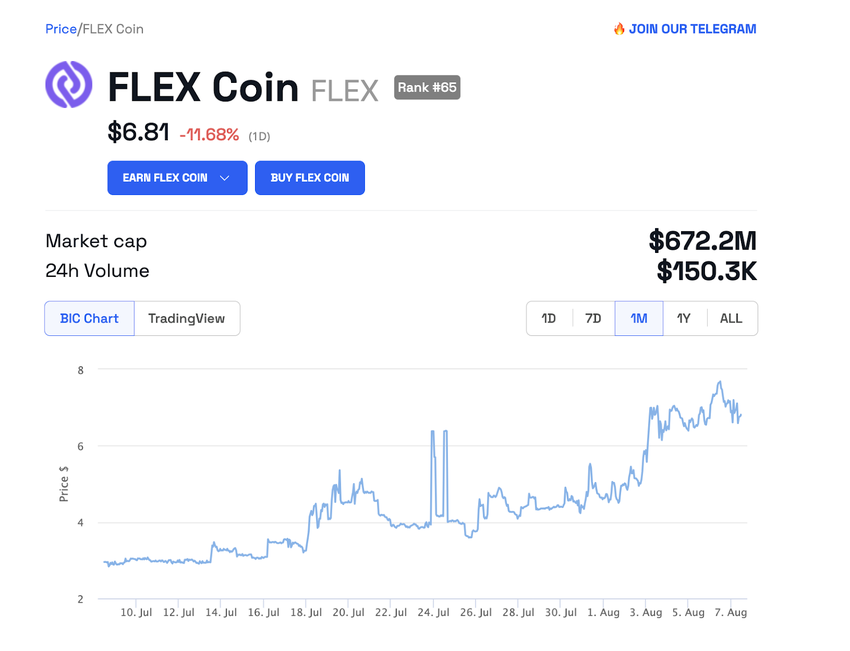Viewport: 850px width, 651px height.
Task: Open the JOIN OUR TELEGRAM link
Action: 692,29
